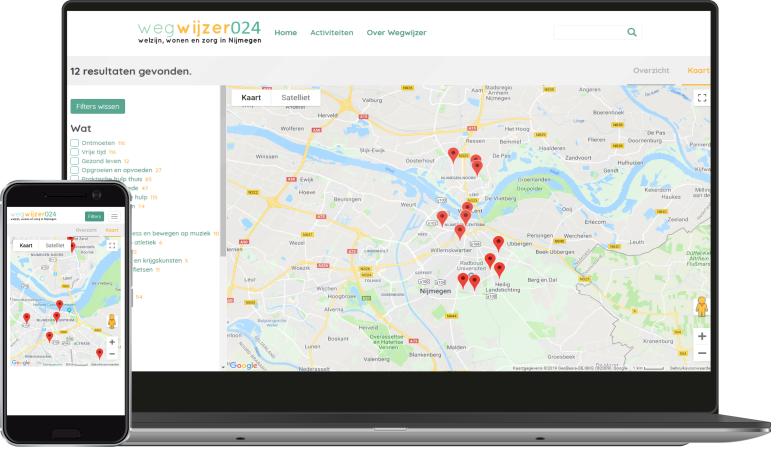Switch to the Kaart tab on laptop

(x=698, y=71)
